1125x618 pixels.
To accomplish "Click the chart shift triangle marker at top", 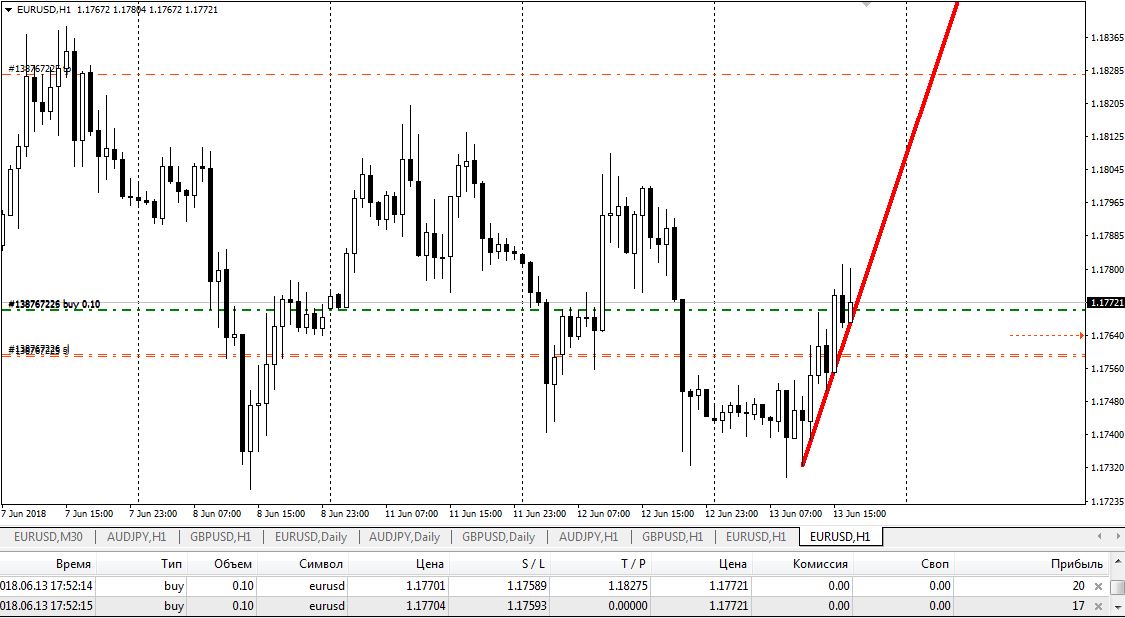I will tap(867, 4).
